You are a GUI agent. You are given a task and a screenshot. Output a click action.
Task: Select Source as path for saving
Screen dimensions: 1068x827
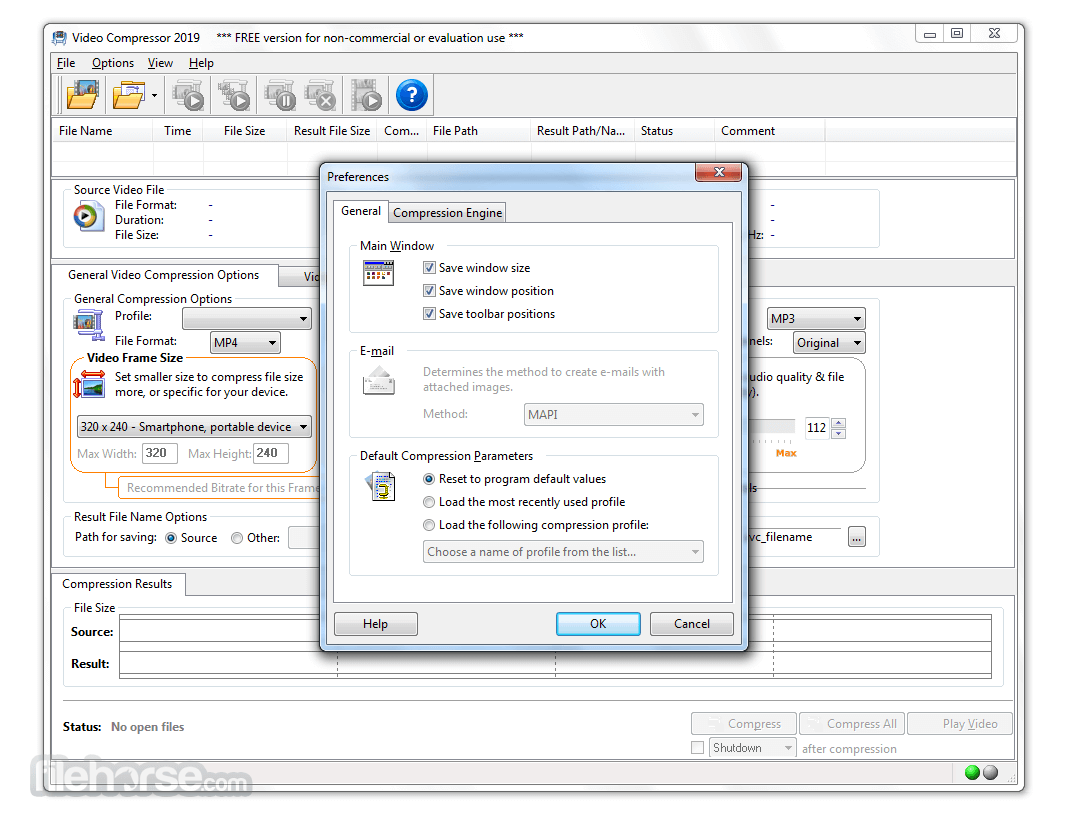pyautogui.click(x=171, y=538)
